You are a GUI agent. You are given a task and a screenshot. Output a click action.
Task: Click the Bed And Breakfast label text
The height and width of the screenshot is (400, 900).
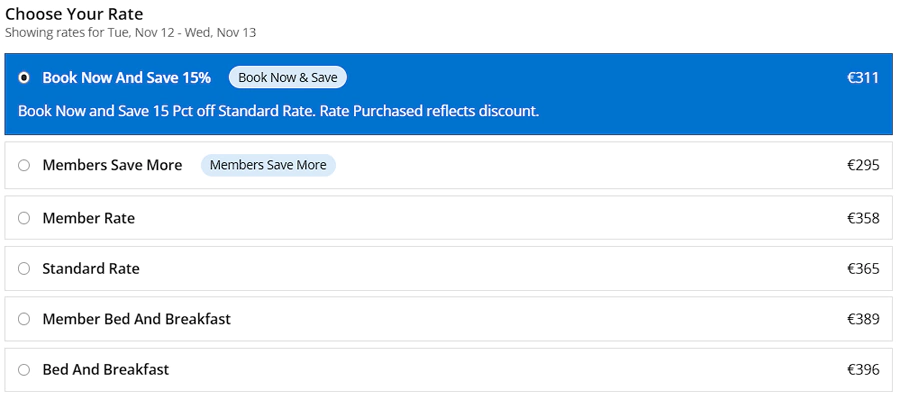pyautogui.click(x=105, y=370)
